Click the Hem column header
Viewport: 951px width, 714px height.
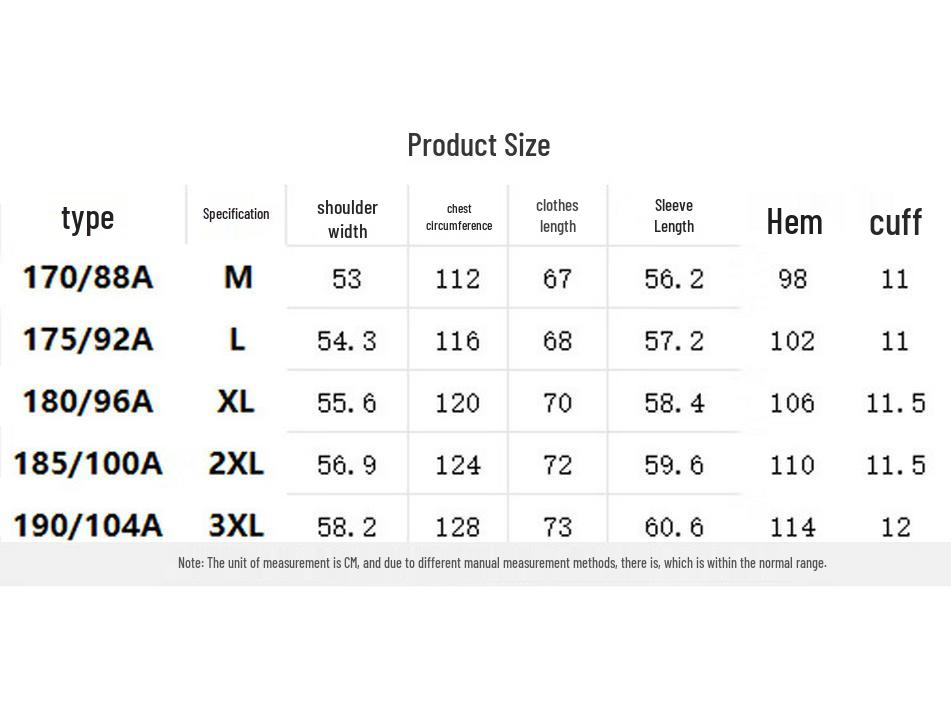(794, 222)
